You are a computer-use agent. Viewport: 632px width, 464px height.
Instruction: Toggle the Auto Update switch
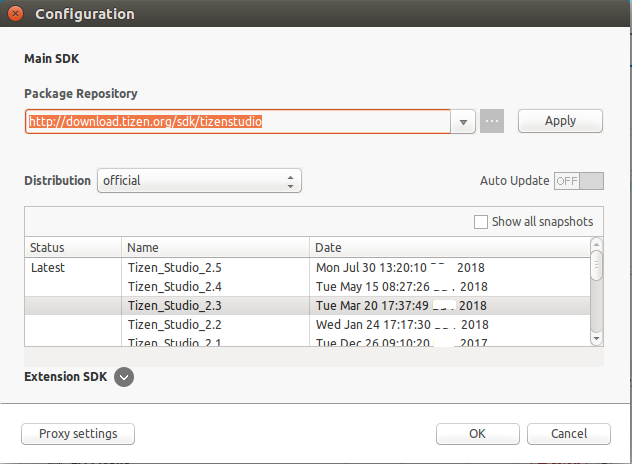pyautogui.click(x=579, y=181)
